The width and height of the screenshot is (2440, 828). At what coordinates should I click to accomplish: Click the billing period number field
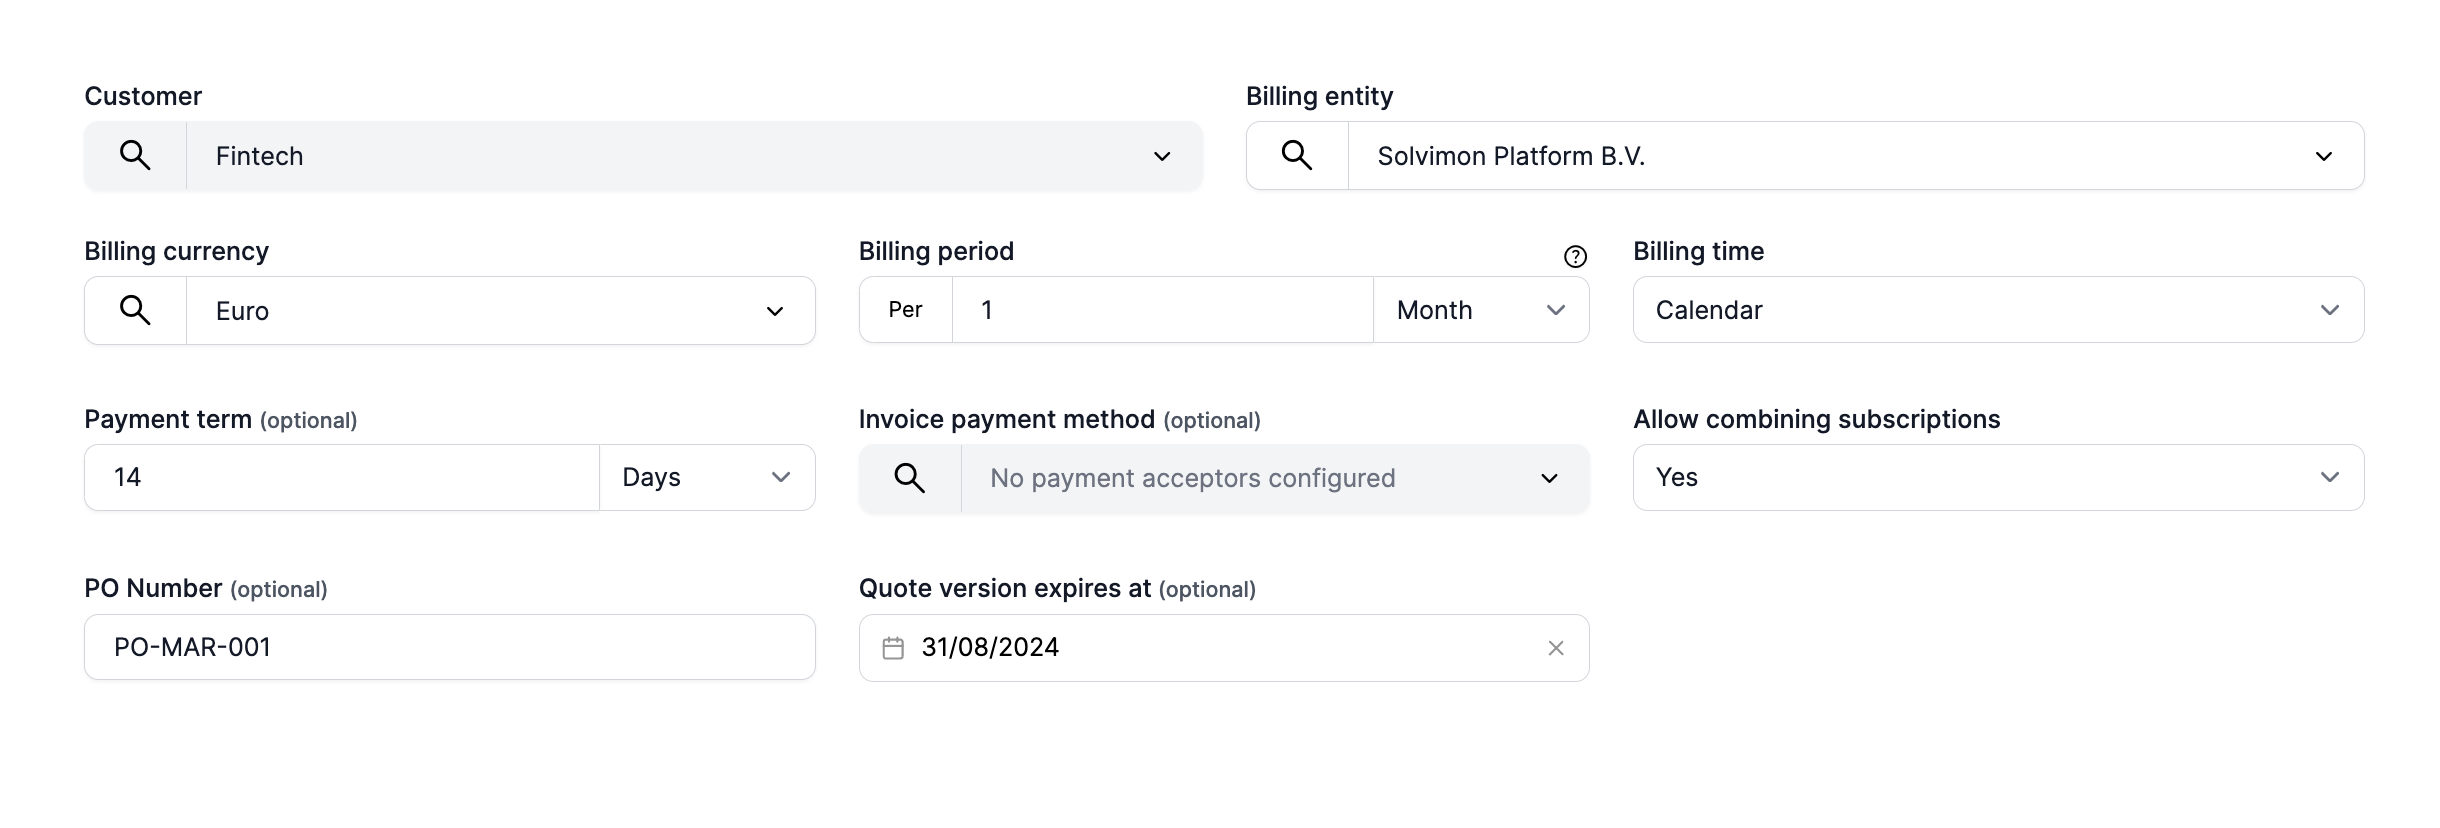[x=1162, y=310]
